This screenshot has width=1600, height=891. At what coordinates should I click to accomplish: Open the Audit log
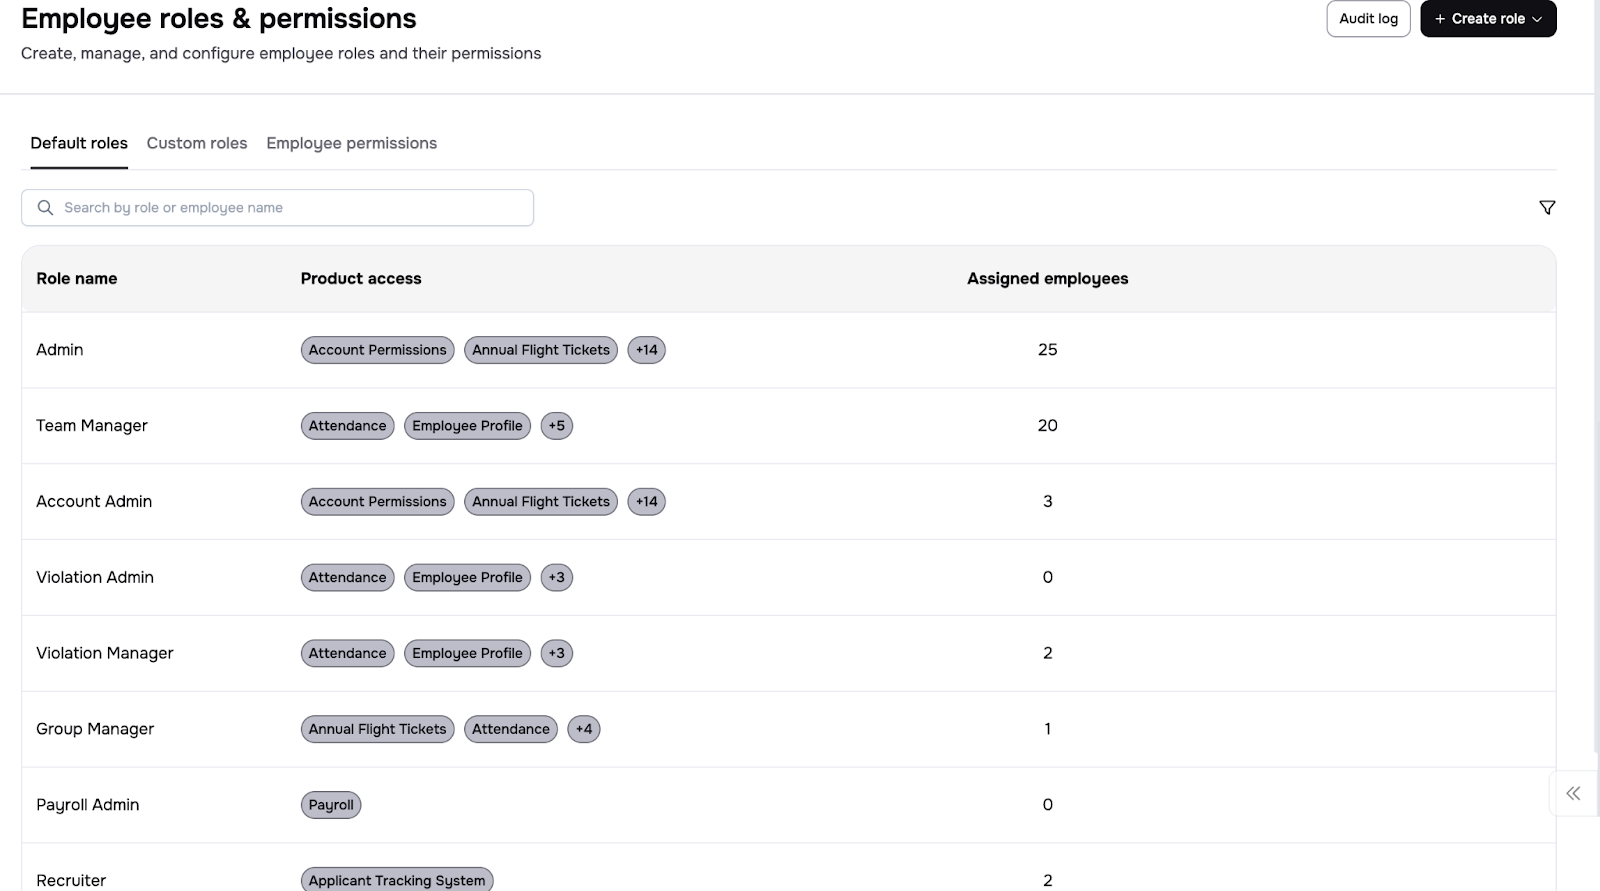1367,19
